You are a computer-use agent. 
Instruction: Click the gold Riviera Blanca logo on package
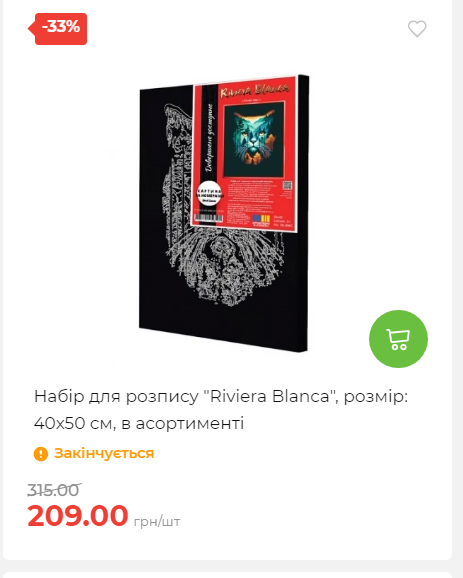pyautogui.click(x=254, y=91)
